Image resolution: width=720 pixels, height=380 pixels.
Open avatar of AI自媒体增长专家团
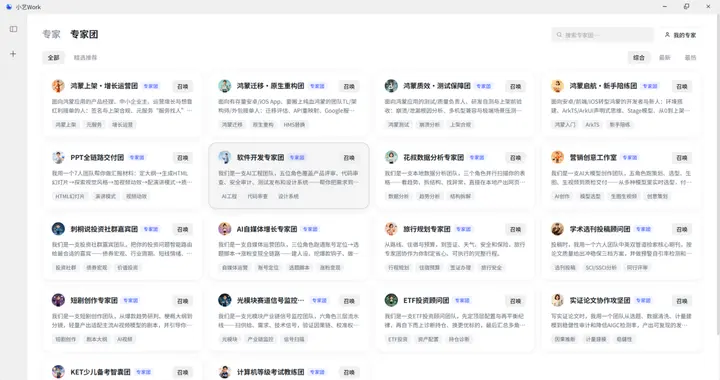click(225, 229)
